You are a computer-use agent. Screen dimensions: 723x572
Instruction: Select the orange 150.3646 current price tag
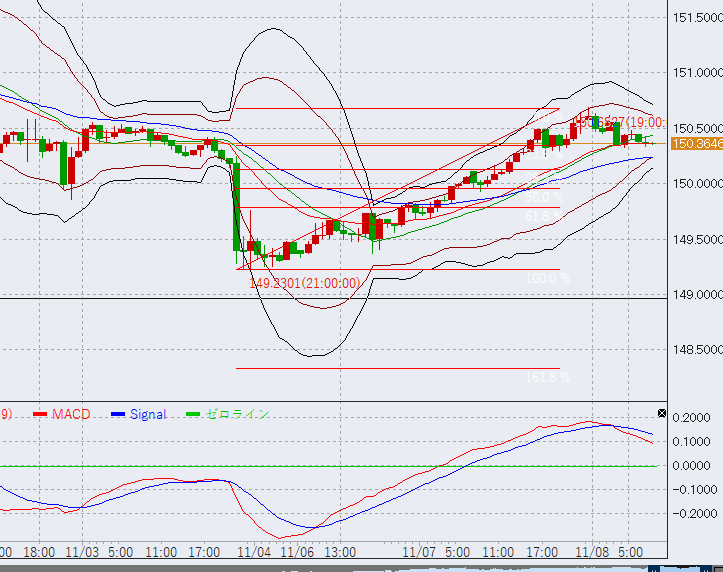(696, 144)
